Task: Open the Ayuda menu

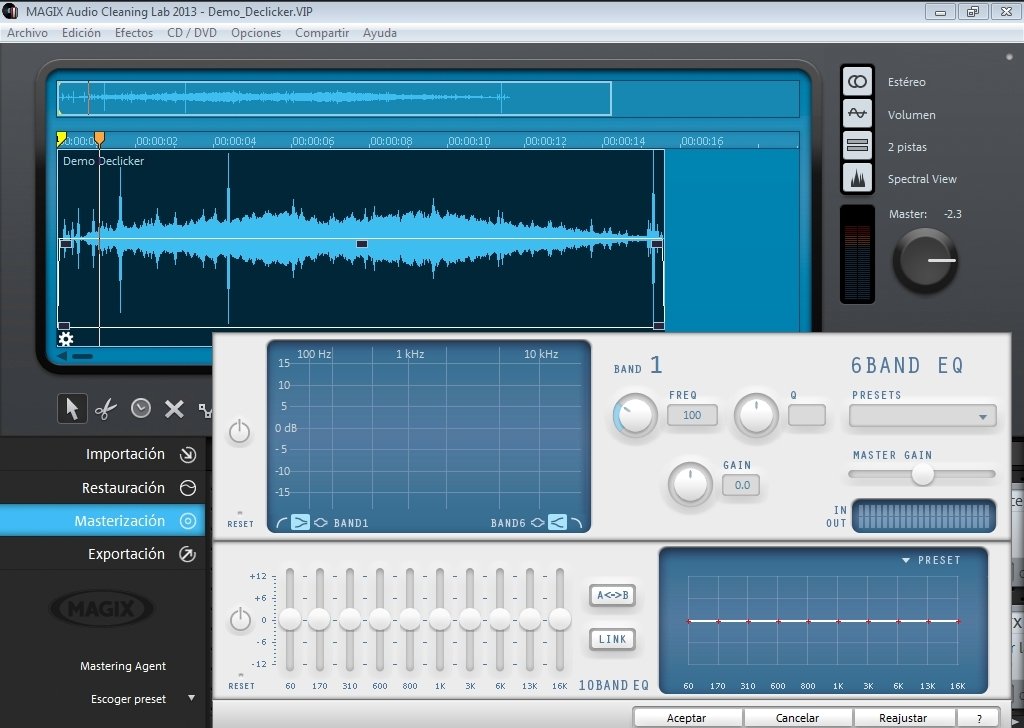Action: pyautogui.click(x=380, y=33)
